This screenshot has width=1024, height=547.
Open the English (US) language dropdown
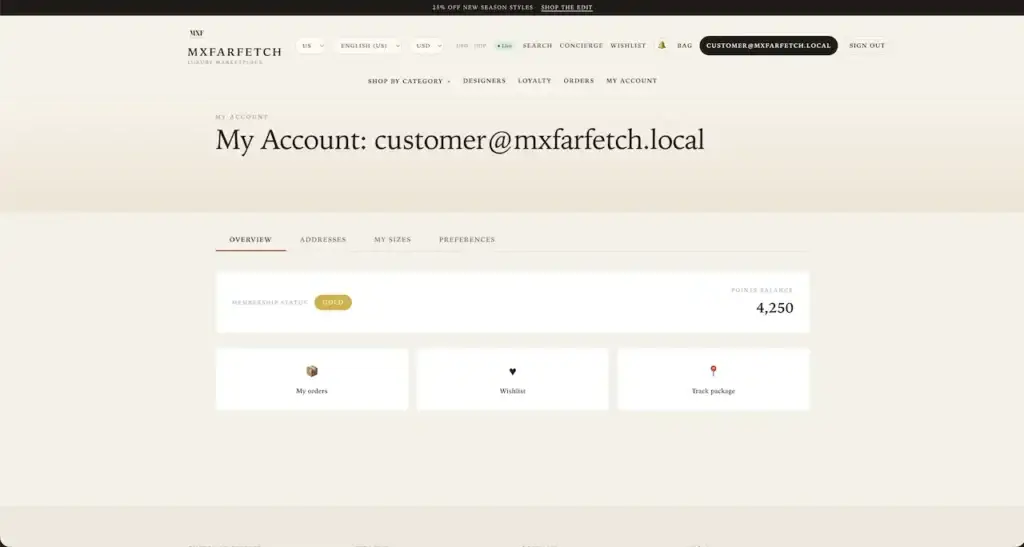click(x=368, y=46)
